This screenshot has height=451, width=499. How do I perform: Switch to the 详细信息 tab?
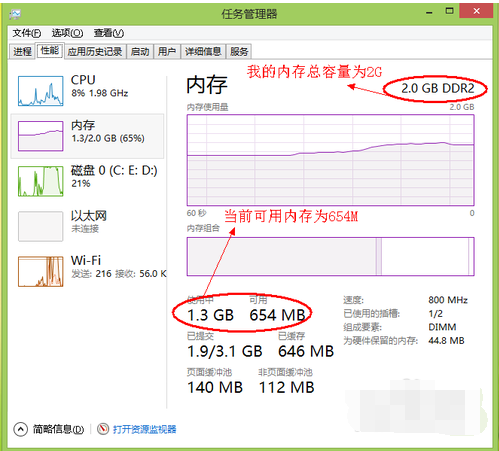click(203, 51)
